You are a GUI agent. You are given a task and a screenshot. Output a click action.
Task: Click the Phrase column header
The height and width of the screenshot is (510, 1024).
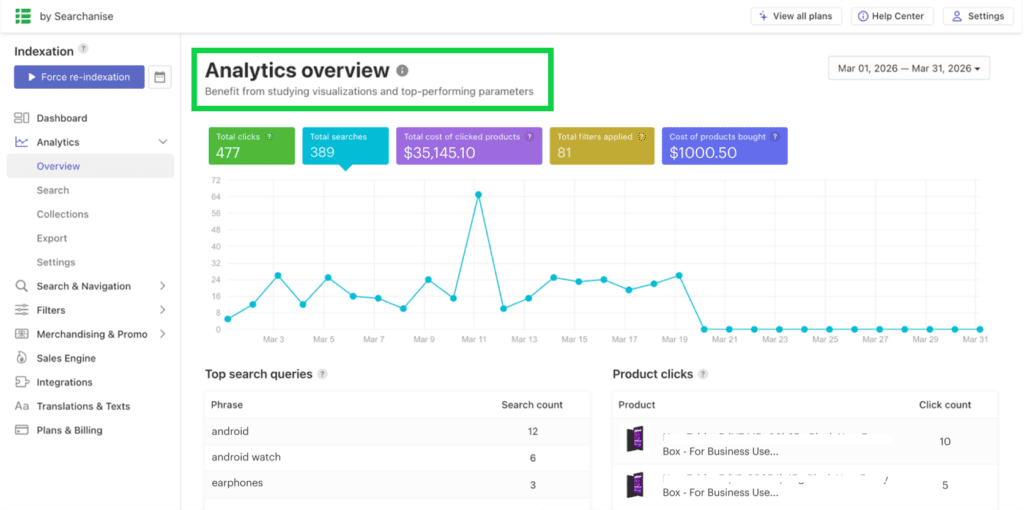tap(227, 405)
